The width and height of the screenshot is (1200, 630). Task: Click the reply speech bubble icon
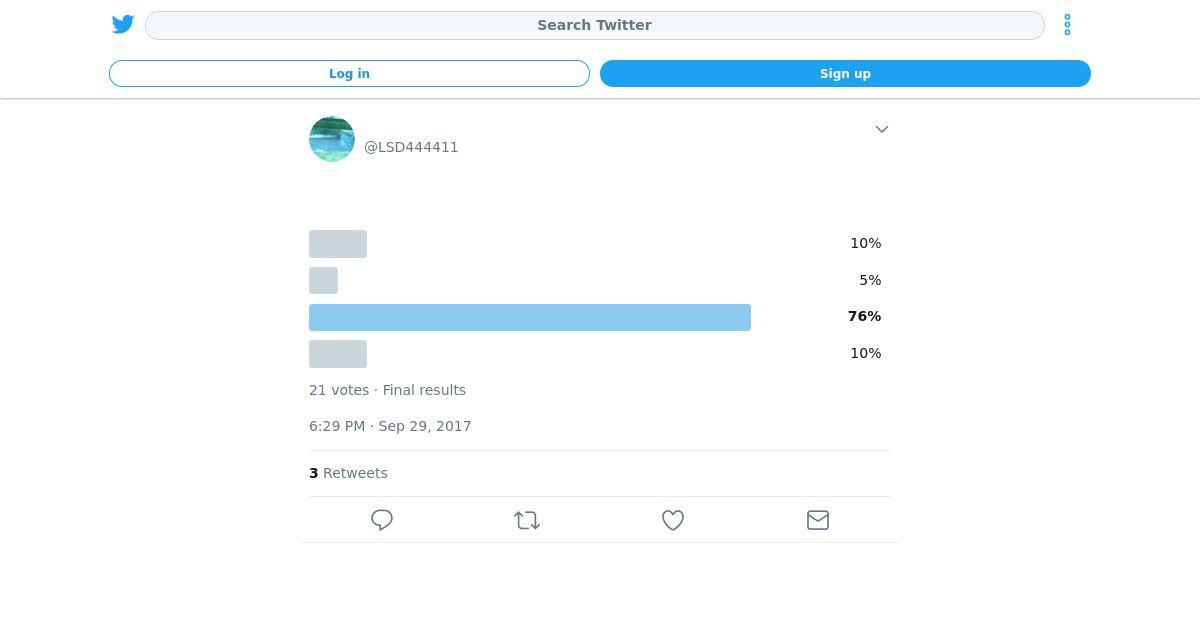[382, 520]
